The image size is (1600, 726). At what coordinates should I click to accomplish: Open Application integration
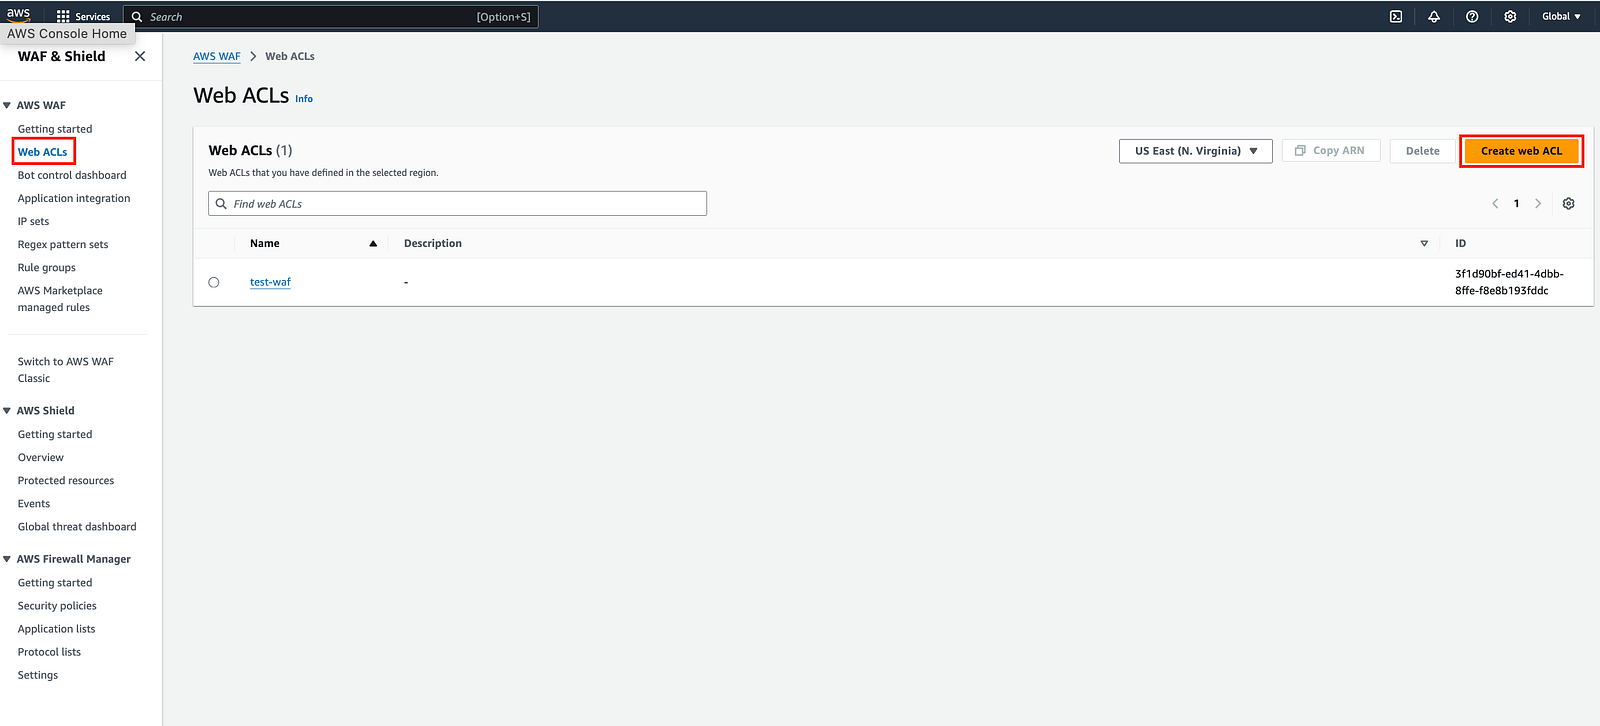coord(74,199)
